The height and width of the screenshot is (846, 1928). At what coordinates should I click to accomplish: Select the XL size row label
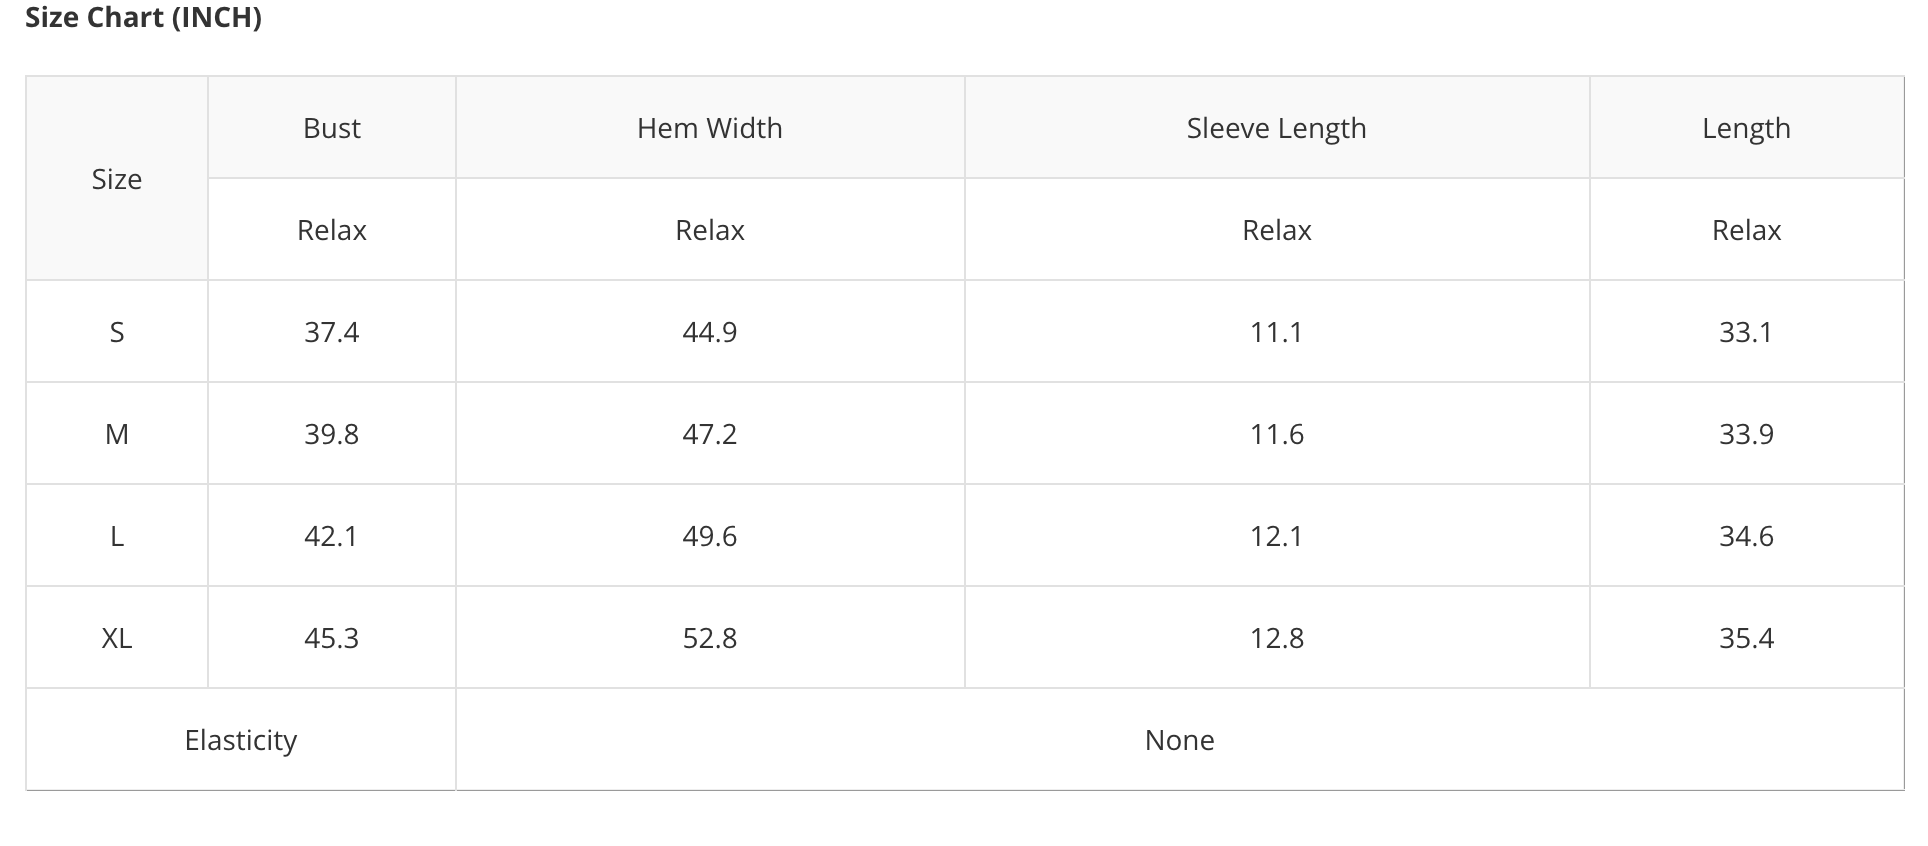point(117,638)
